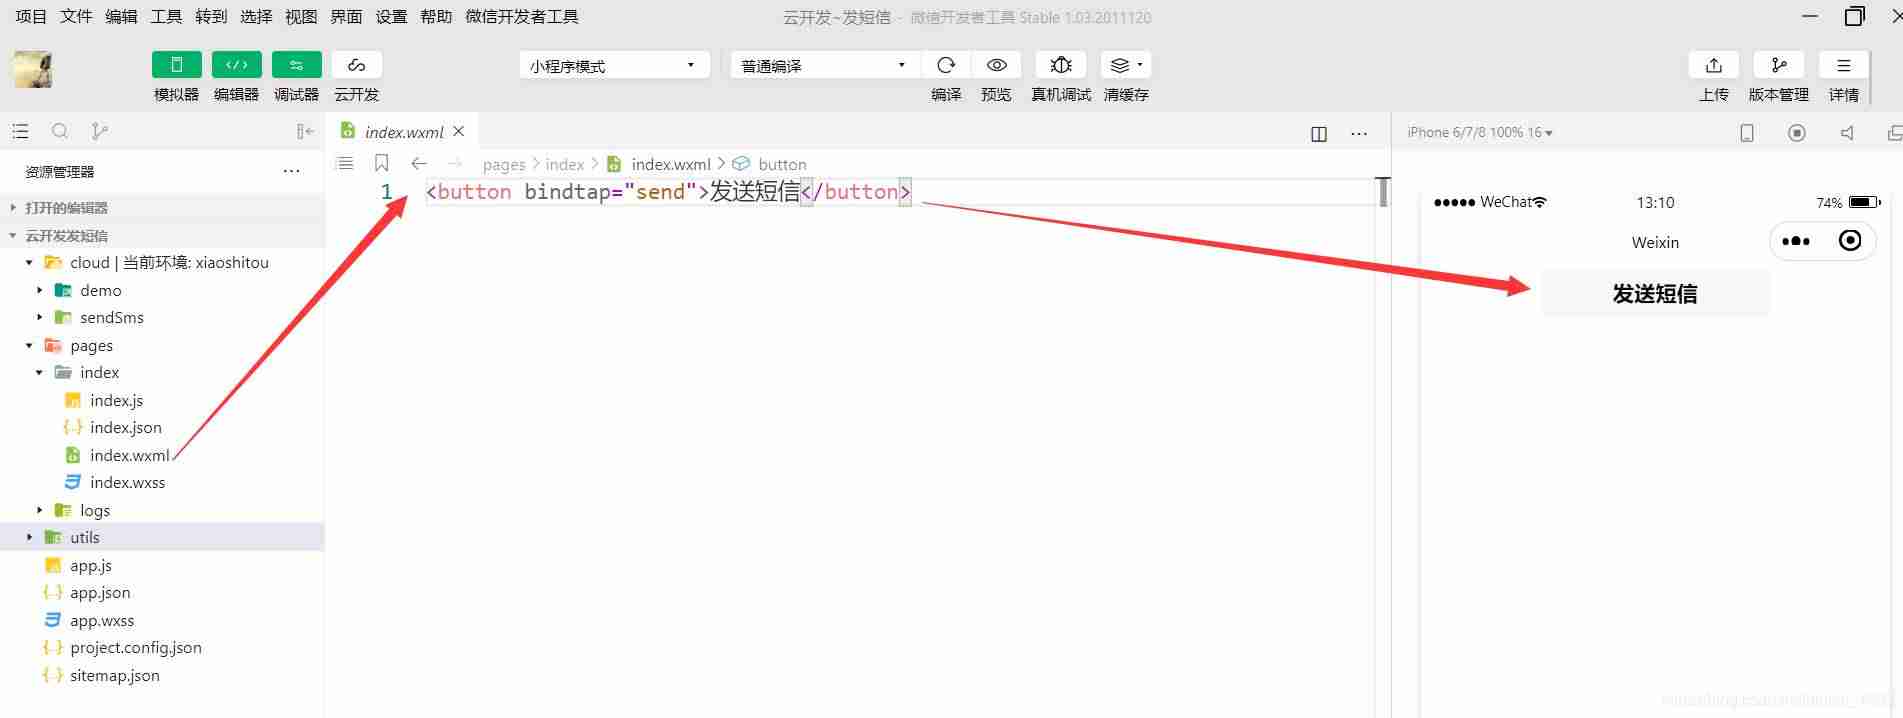
Task: Close the index.wxml tab
Action: (459, 131)
